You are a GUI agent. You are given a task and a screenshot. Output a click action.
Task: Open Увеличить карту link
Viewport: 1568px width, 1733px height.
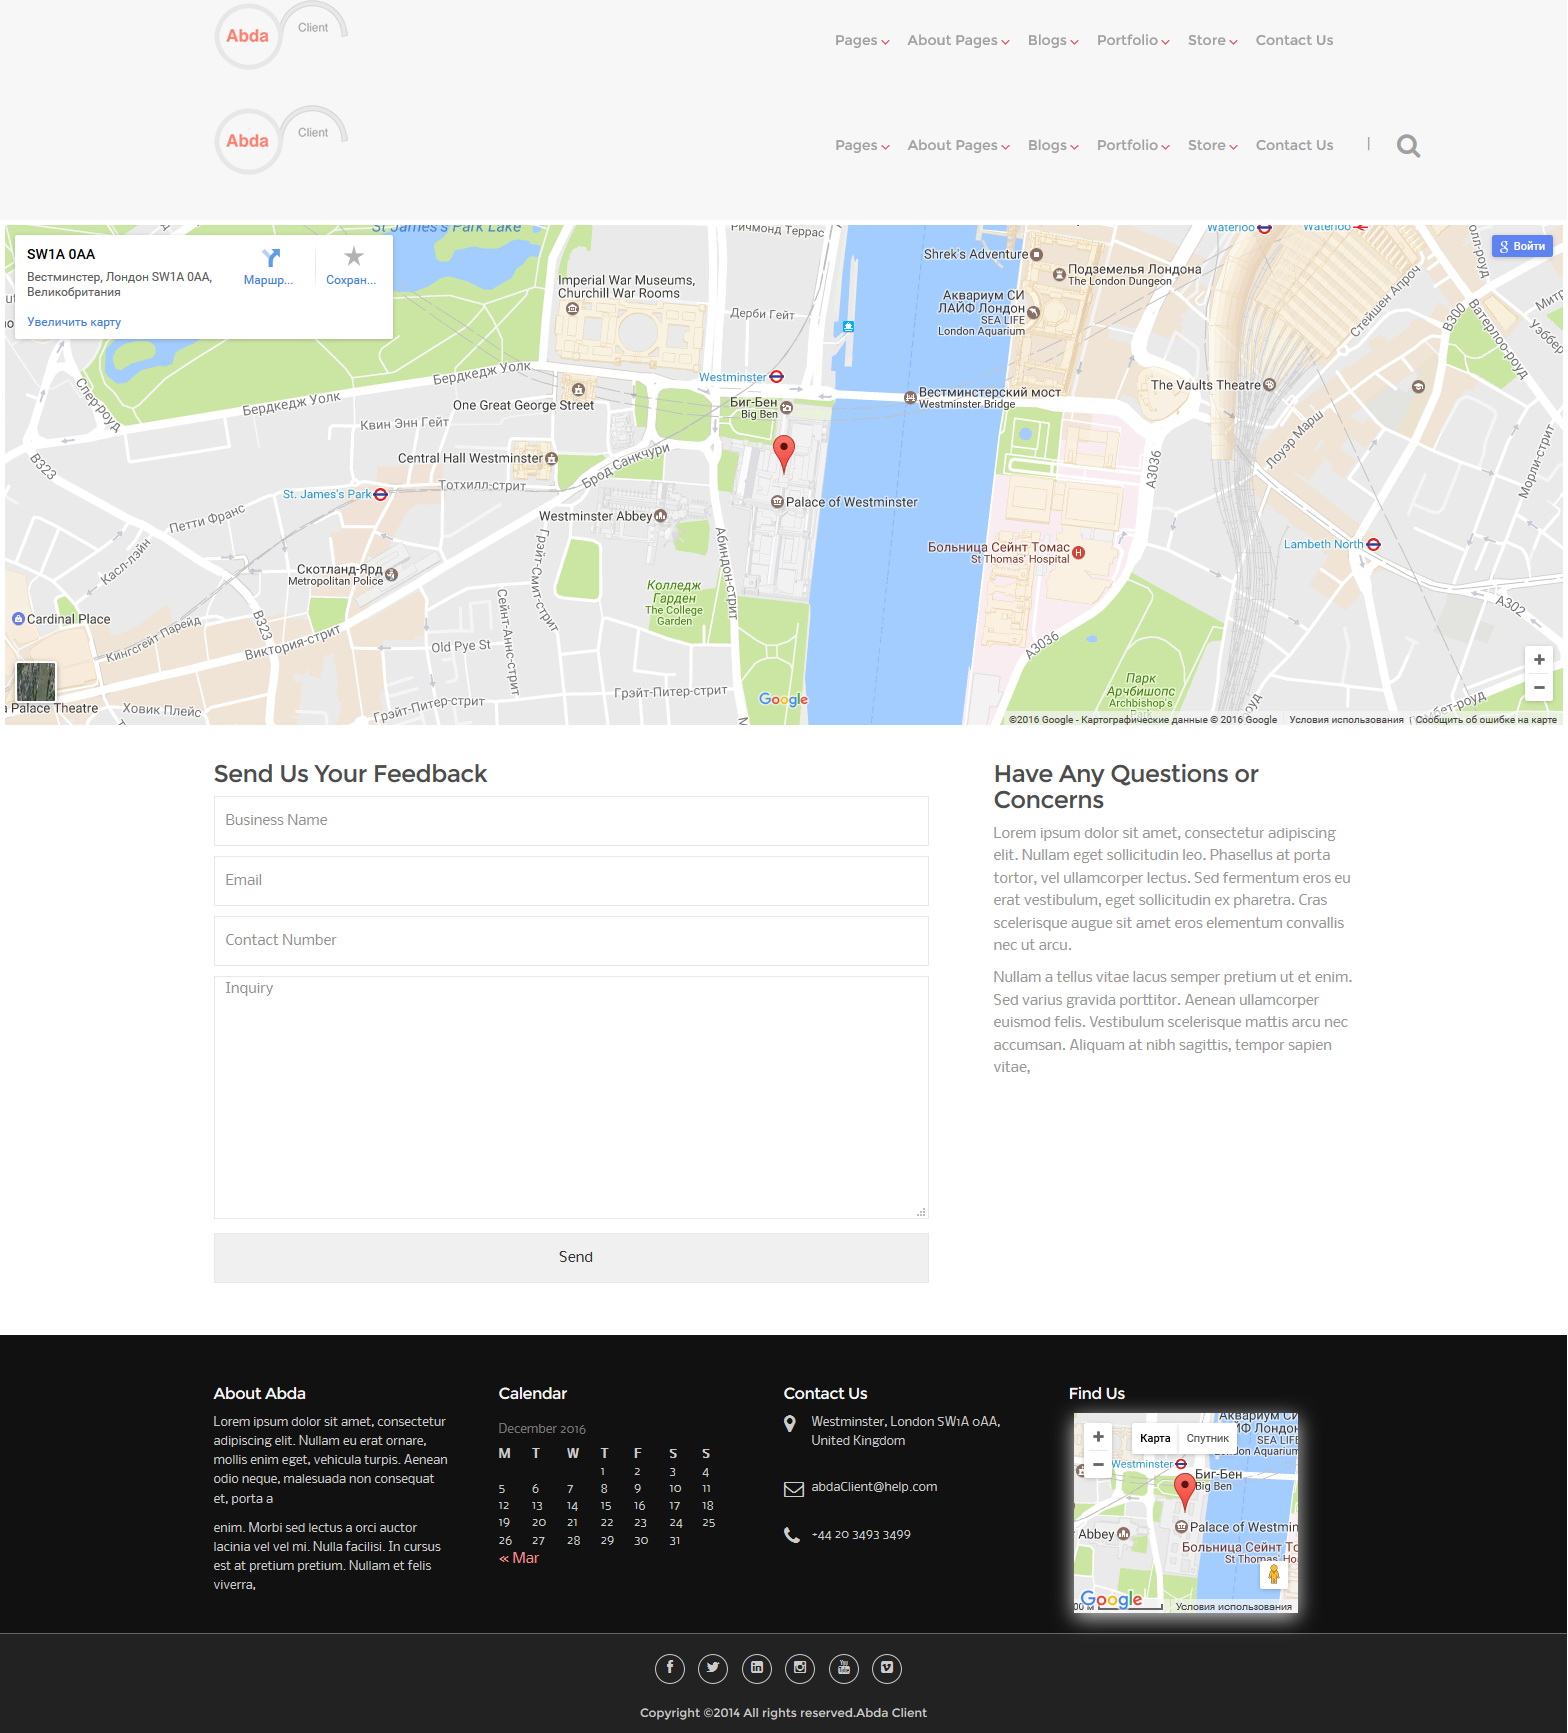(74, 322)
